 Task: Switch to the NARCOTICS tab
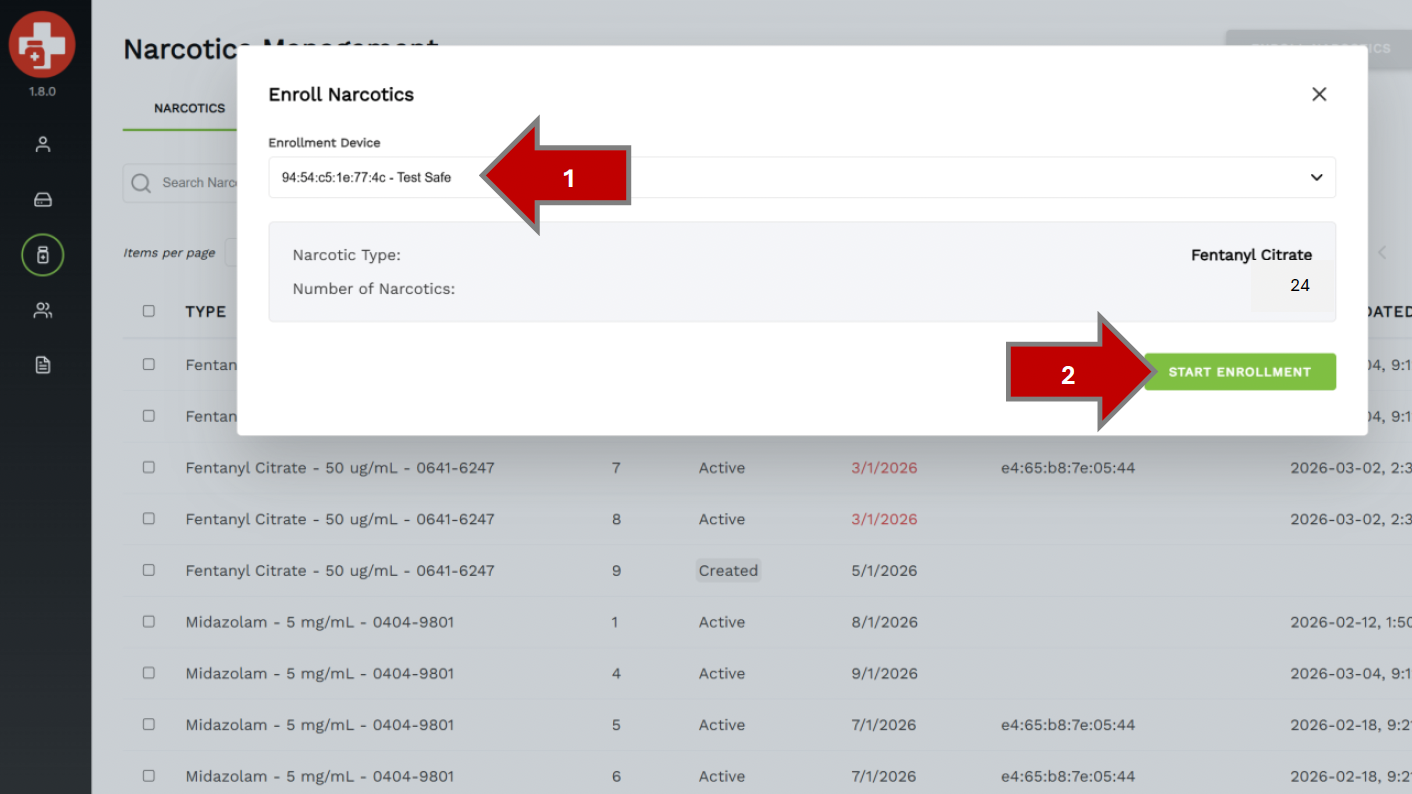point(189,108)
